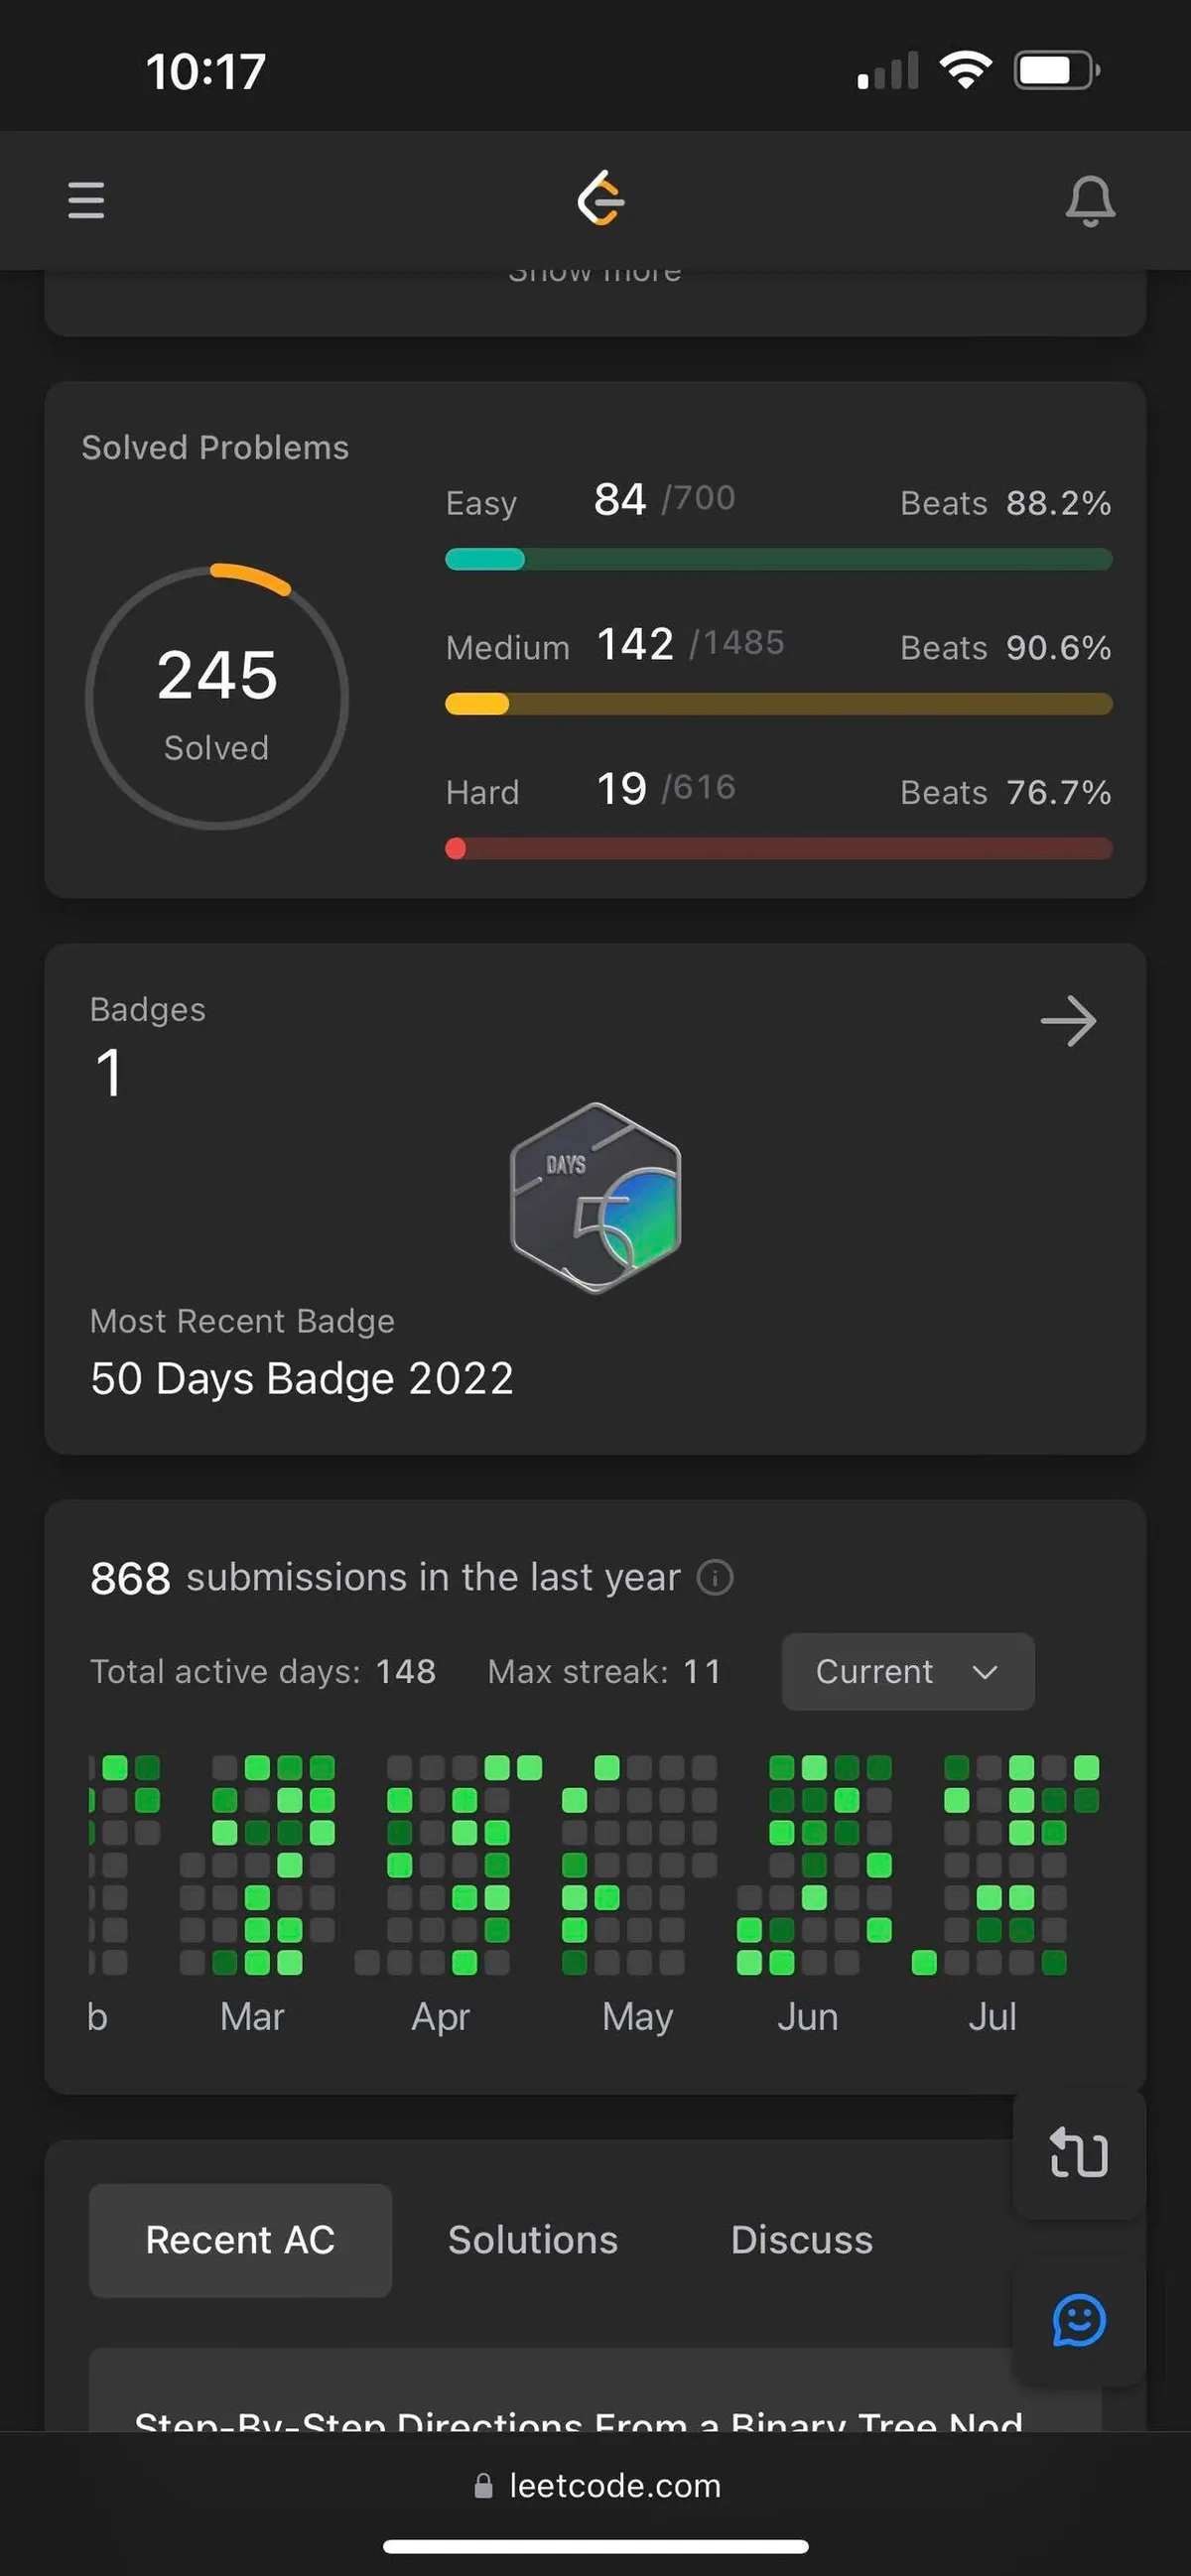Switch to the Recent AC tab
Viewport: 1191px width, 2576px height.
[240, 2240]
